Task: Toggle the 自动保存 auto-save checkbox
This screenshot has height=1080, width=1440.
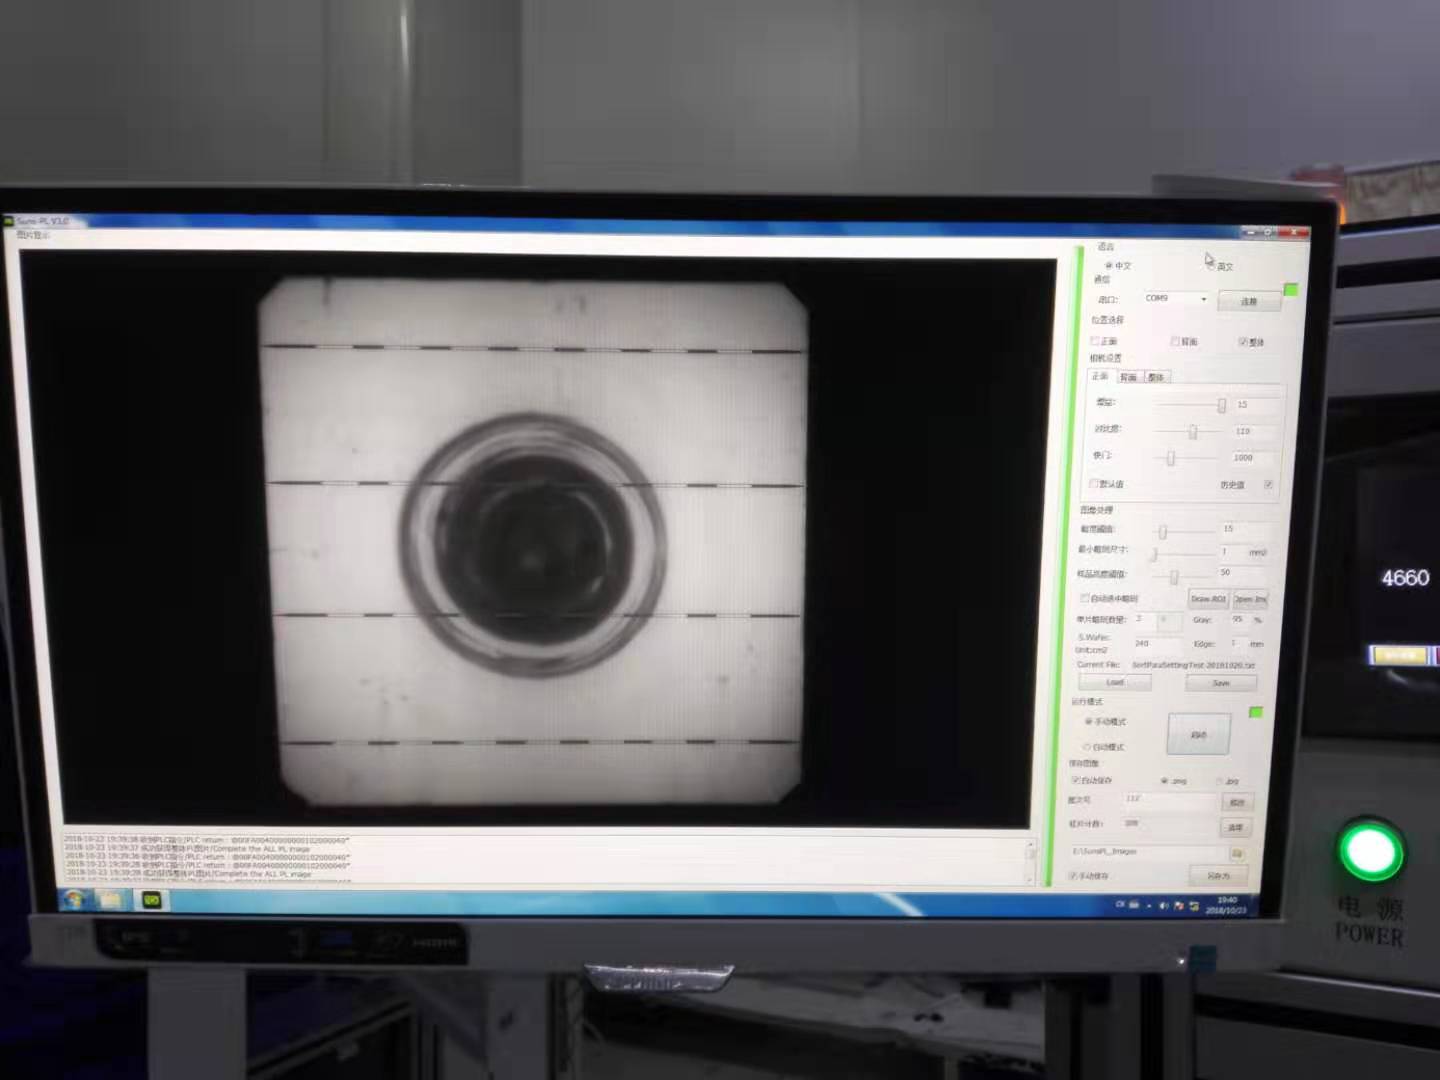Action: tap(1076, 779)
